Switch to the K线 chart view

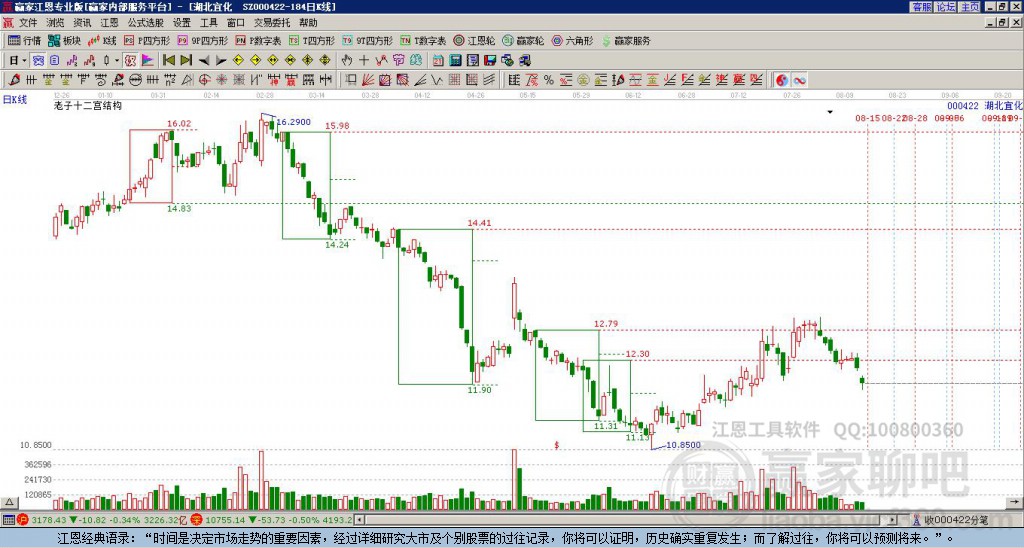101,40
